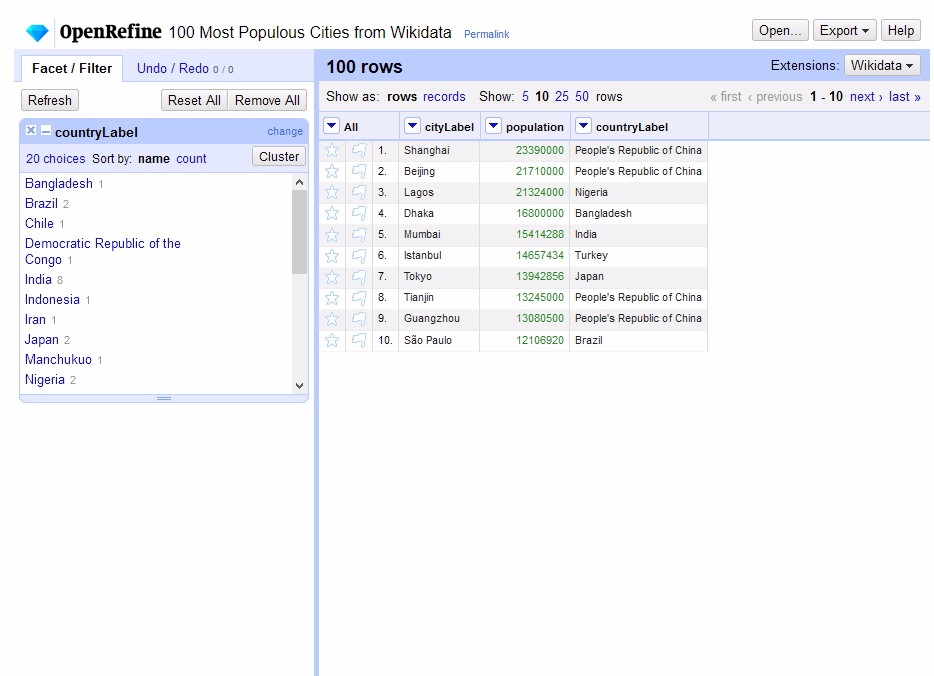Click the 20 choices link

click(x=55, y=158)
